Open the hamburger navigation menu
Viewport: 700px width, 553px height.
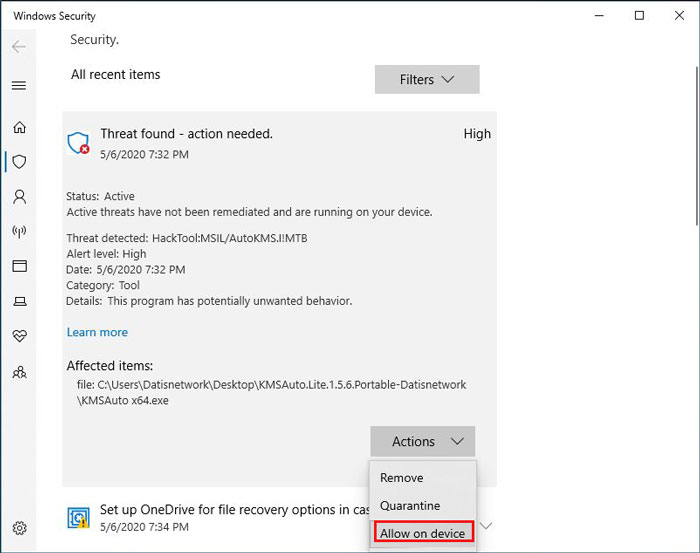(19, 85)
